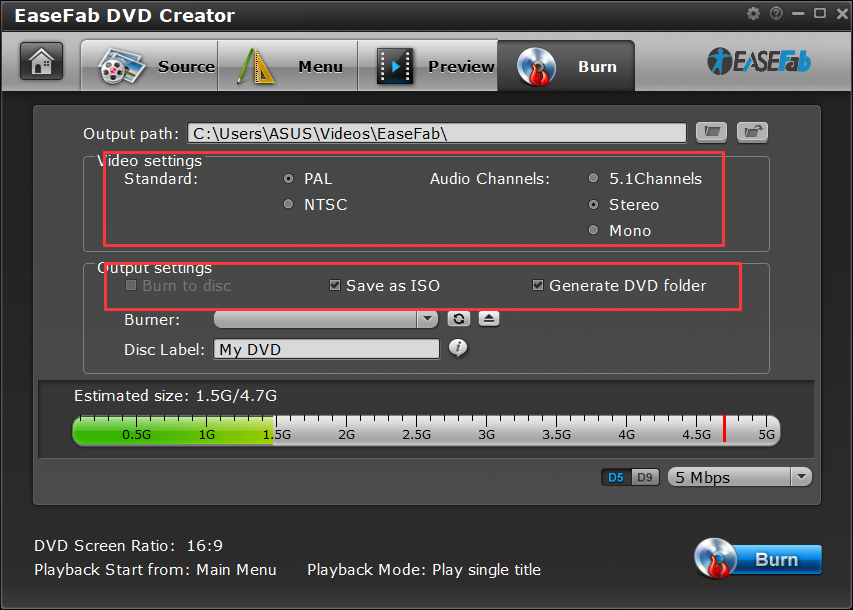Image resolution: width=853 pixels, height=610 pixels.
Task: Open the 5 Mbps bitrate dropdown
Action: coord(739,477)
